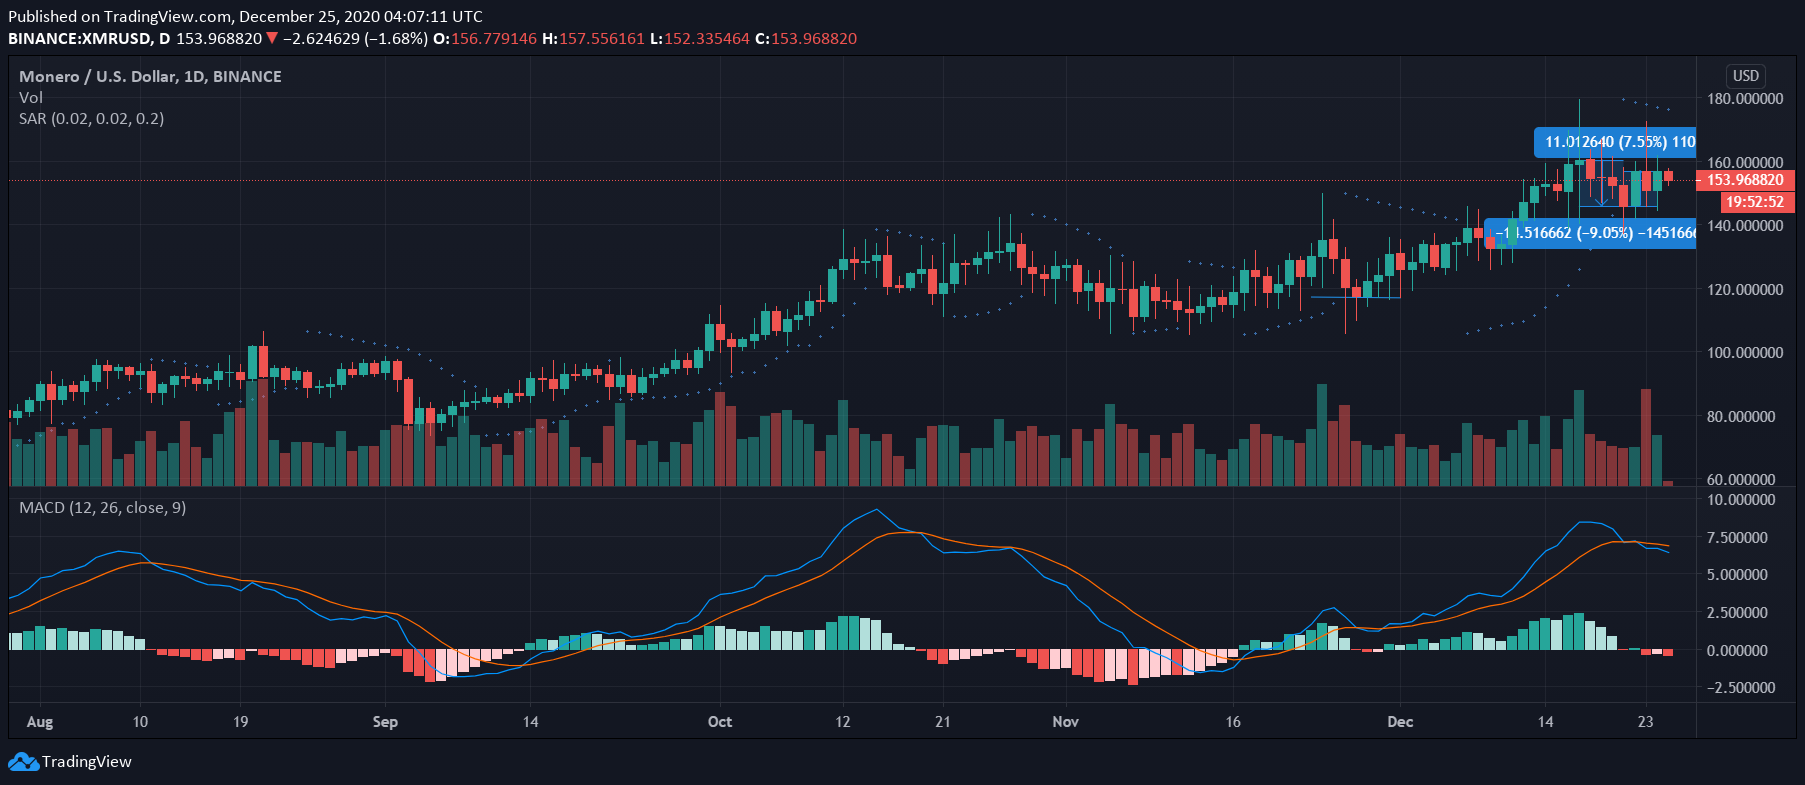Viewport: 1805px width, 785px height.
Task: Click the 14 date after Sep
Action: coord(530,722)
